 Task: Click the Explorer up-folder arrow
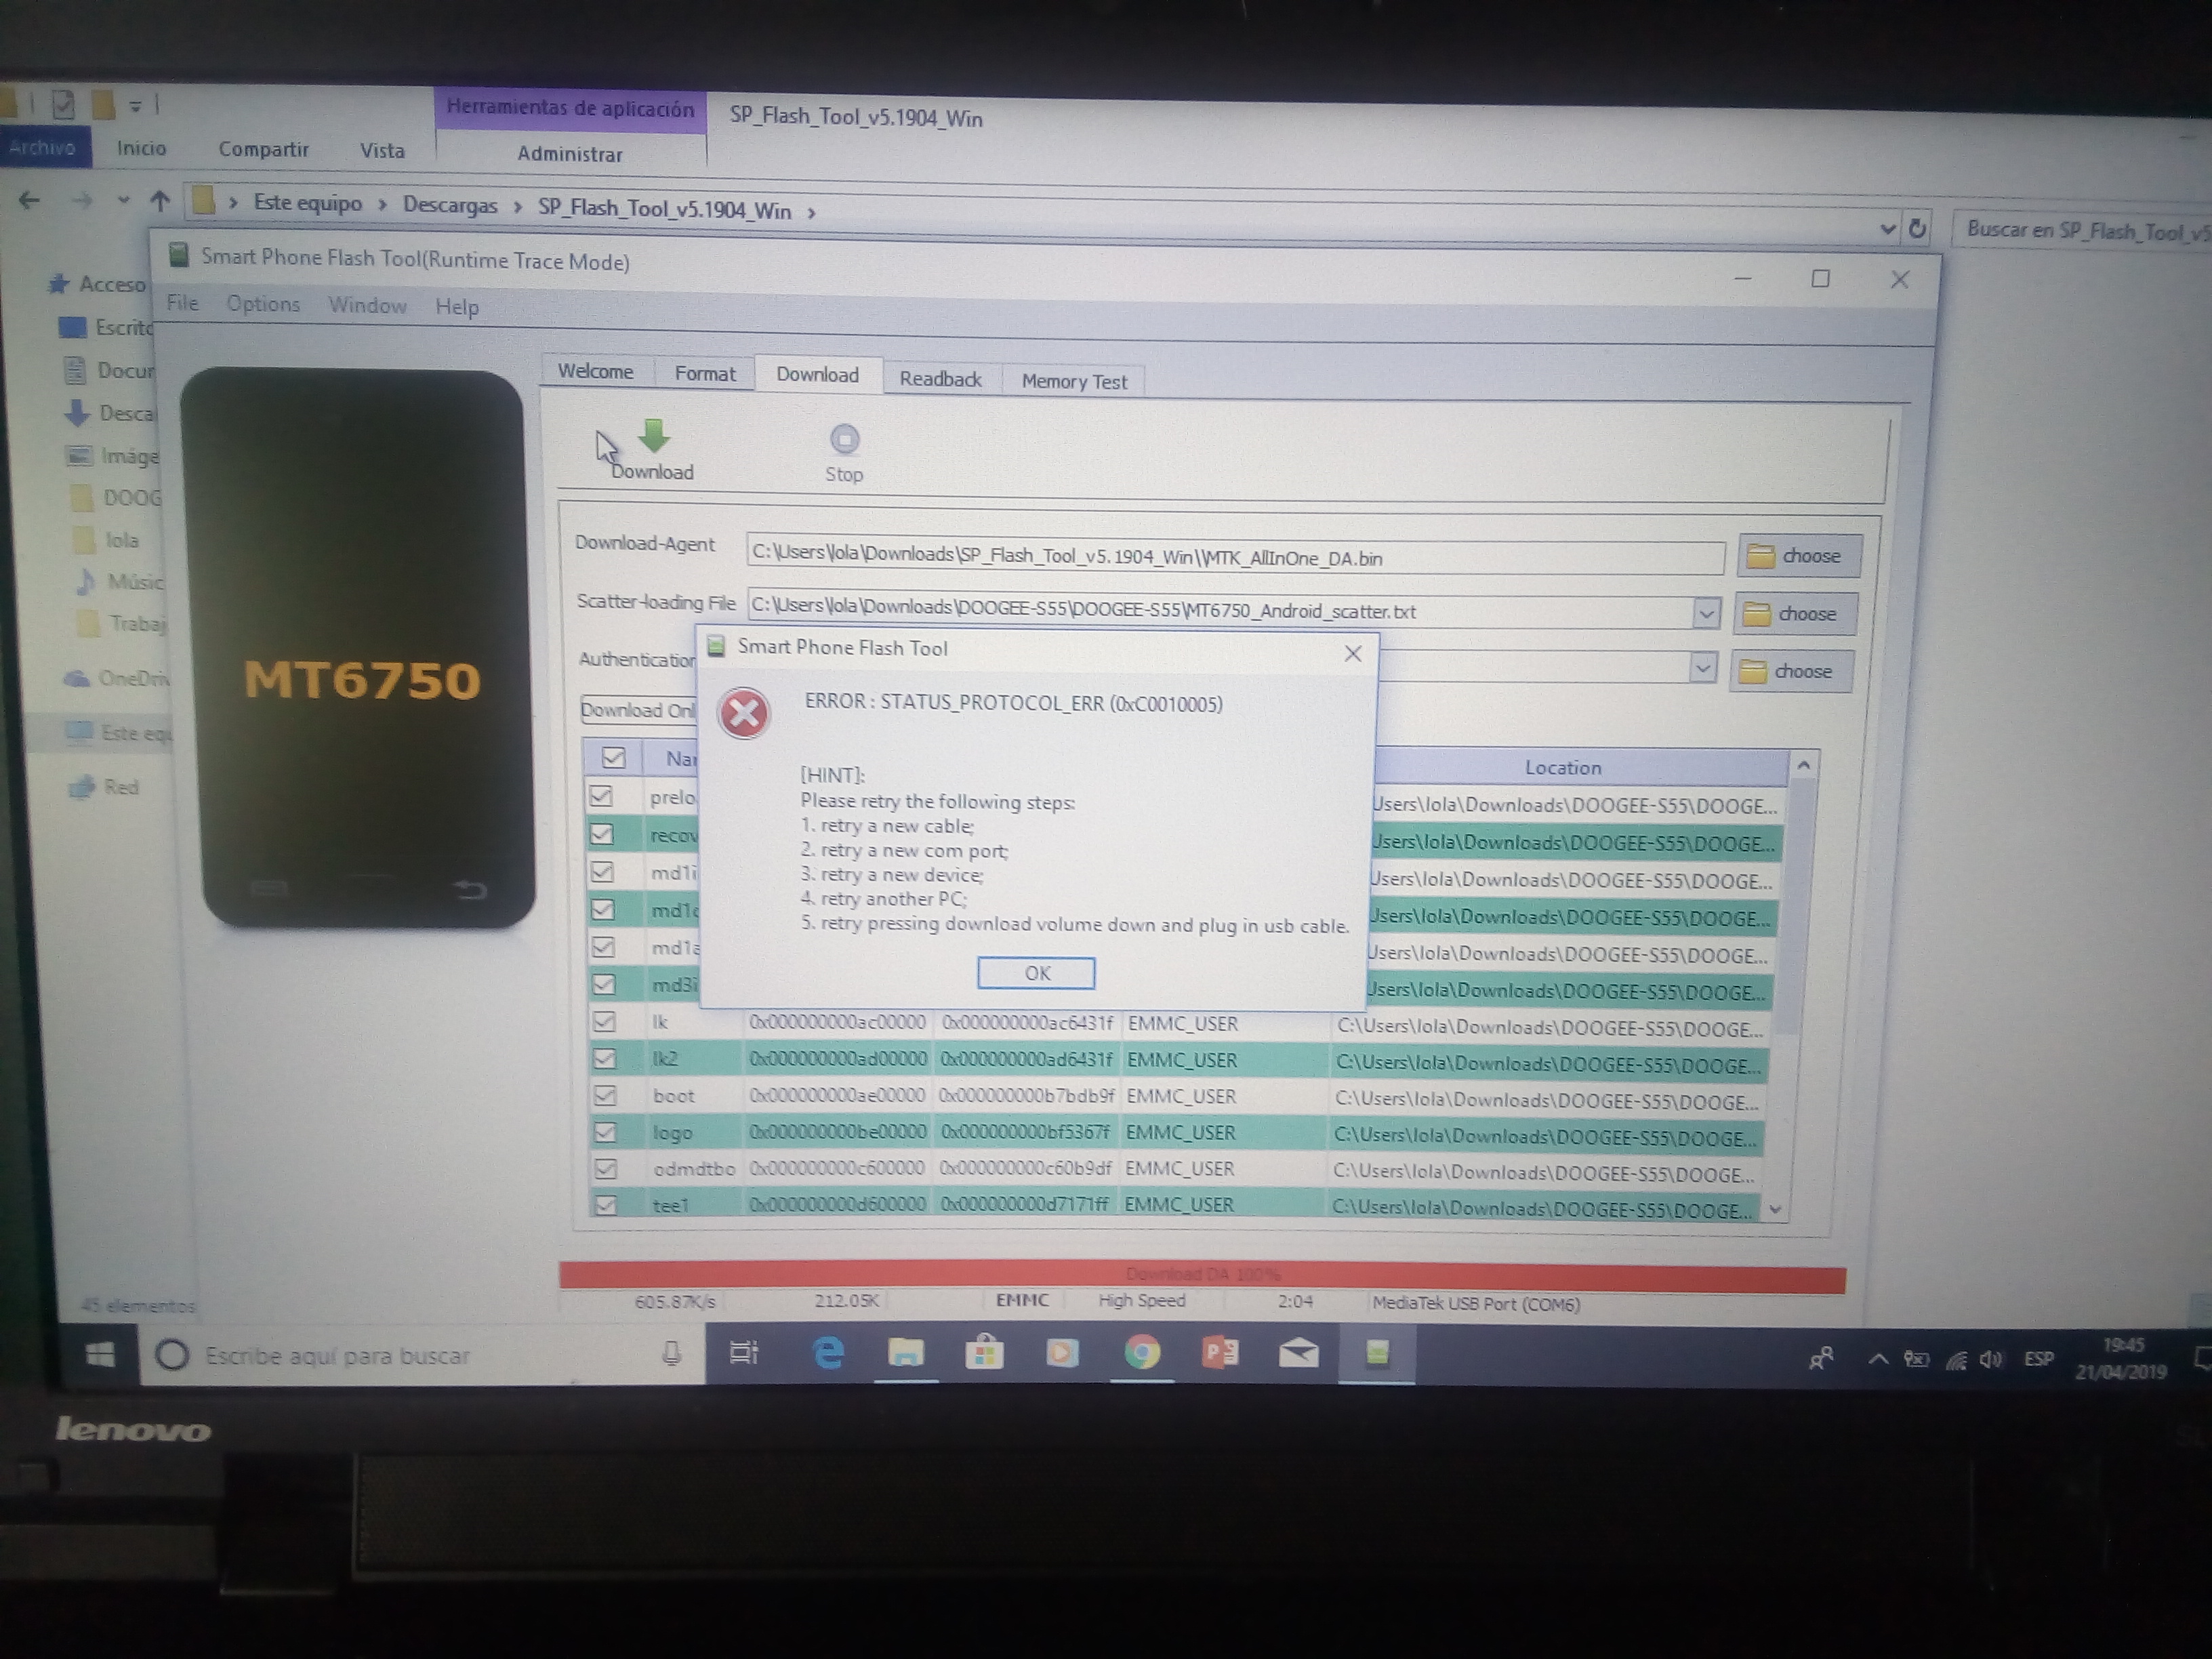tap(160, 201)
